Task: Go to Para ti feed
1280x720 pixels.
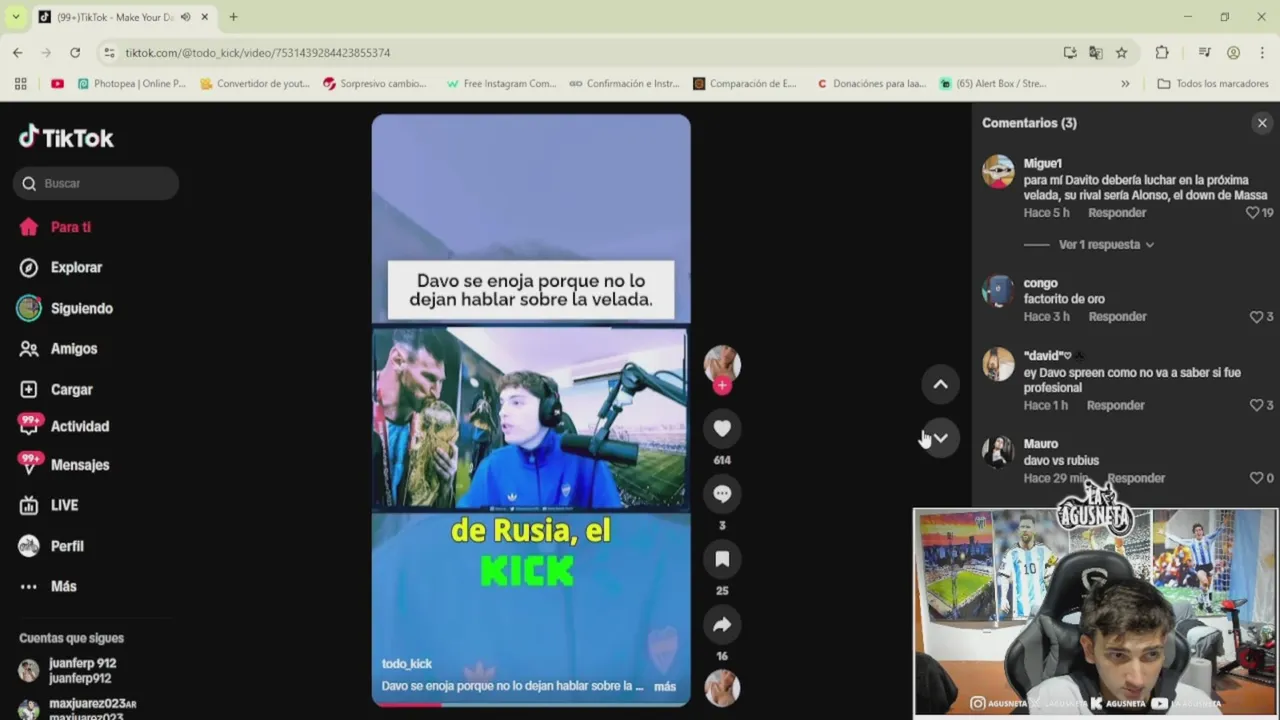Action: point(56,227)
